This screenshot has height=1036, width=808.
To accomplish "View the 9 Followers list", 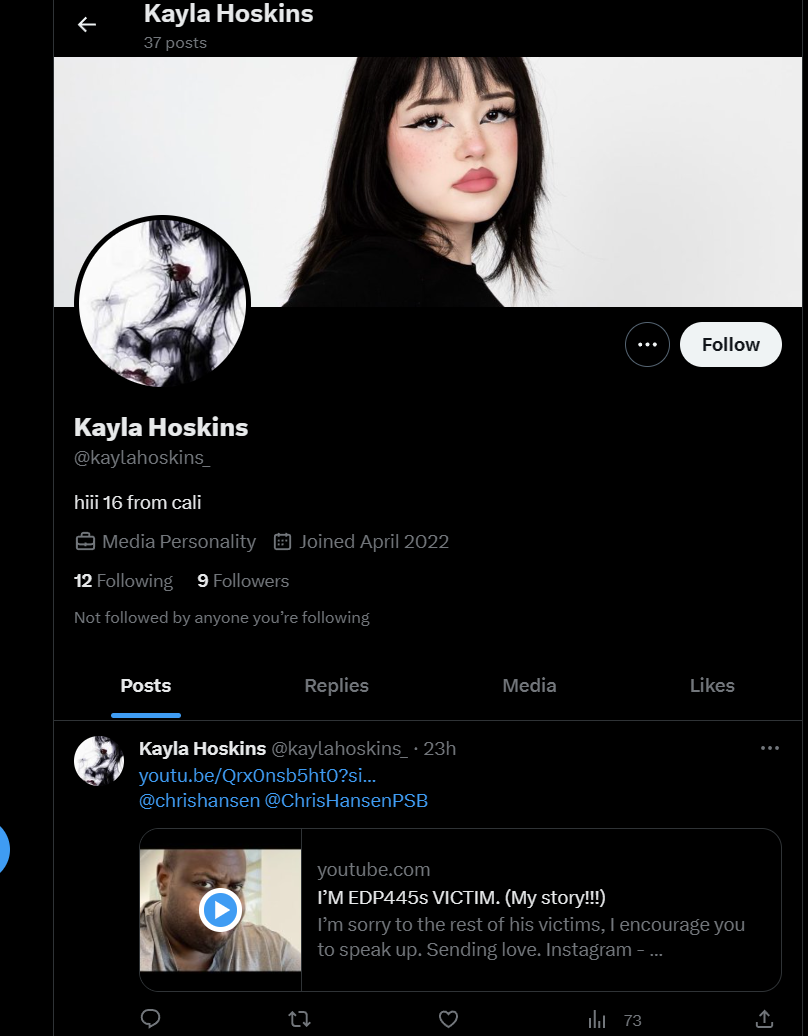I will (x=243, y=581).
